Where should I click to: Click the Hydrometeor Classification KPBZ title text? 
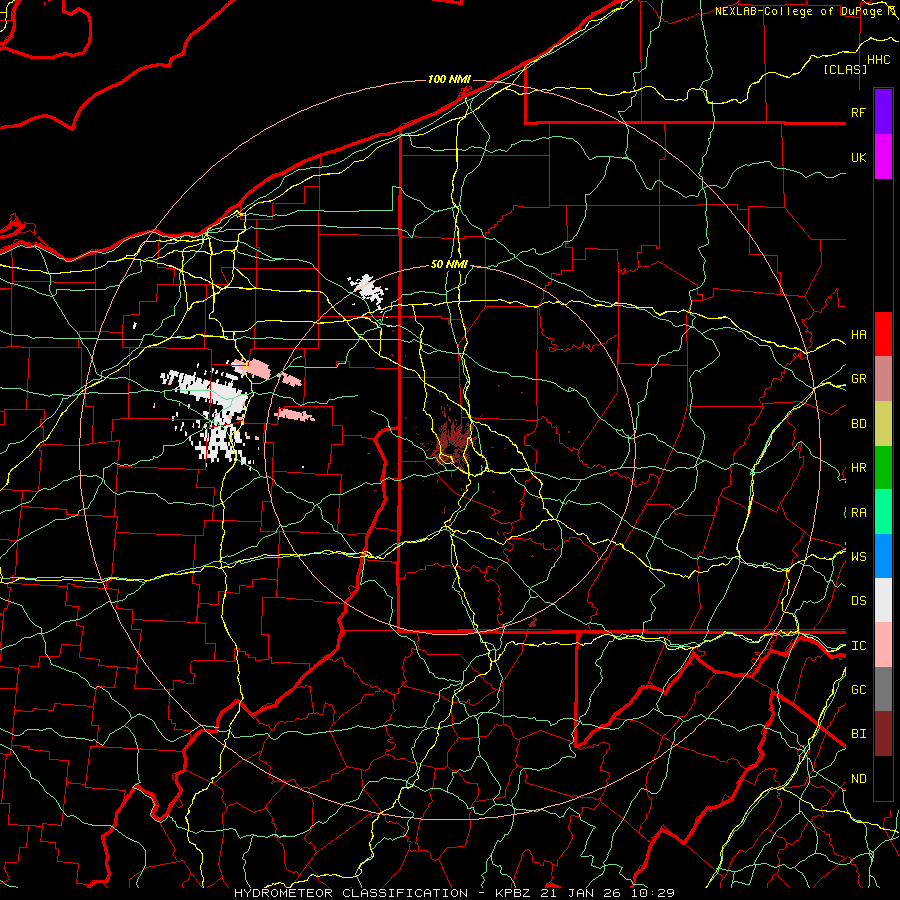pos(454,893)
